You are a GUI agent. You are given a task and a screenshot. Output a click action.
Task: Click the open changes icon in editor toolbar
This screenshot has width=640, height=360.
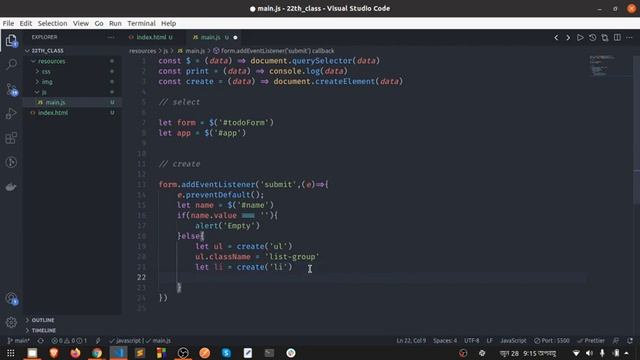click(x=605, y=38)
